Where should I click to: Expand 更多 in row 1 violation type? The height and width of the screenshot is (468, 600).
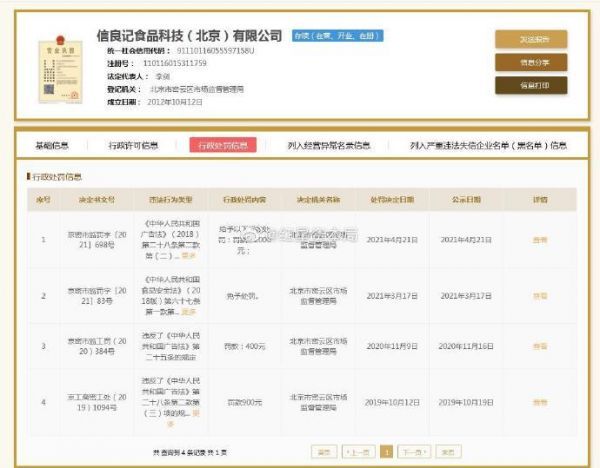pyautogui.click(x=188, y=256)
